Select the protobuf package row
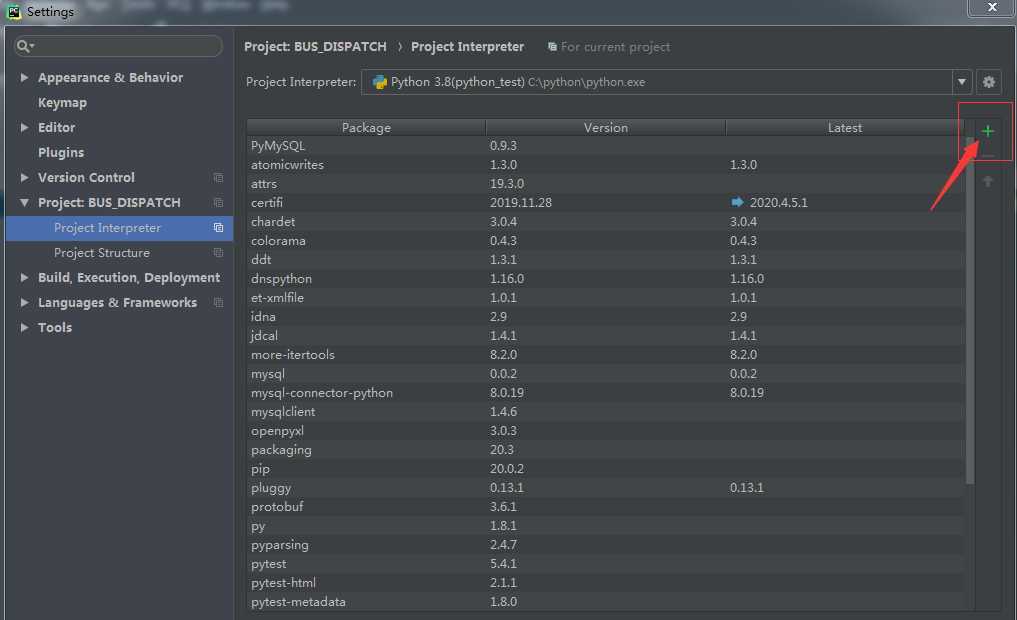1017x620 pixels. tap(605, 507)
